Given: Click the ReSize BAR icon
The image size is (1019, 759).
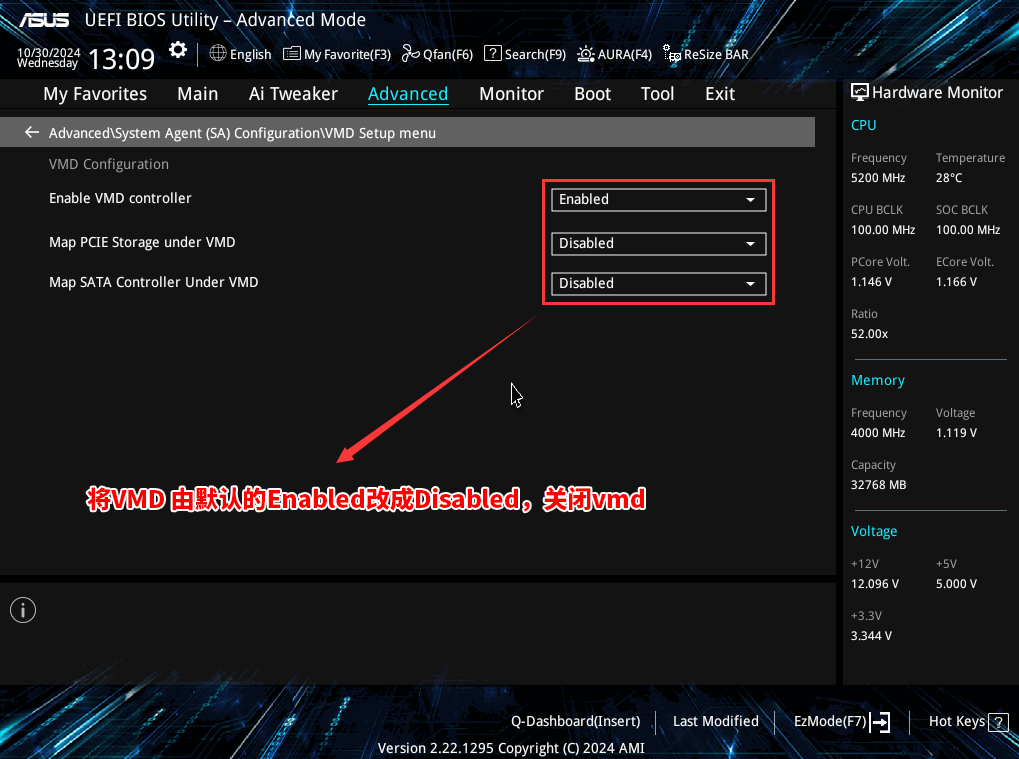Looking at the screenshot, I should coord(671,53).
